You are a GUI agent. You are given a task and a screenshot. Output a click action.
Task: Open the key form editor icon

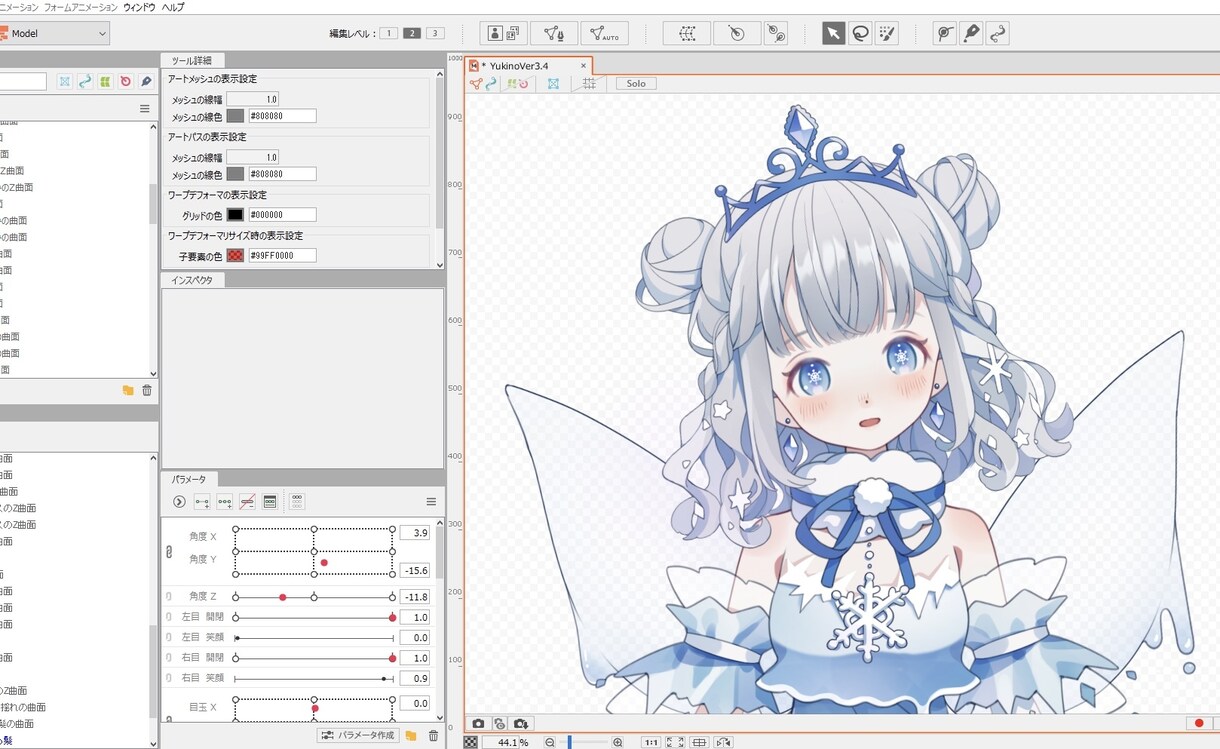270,502
